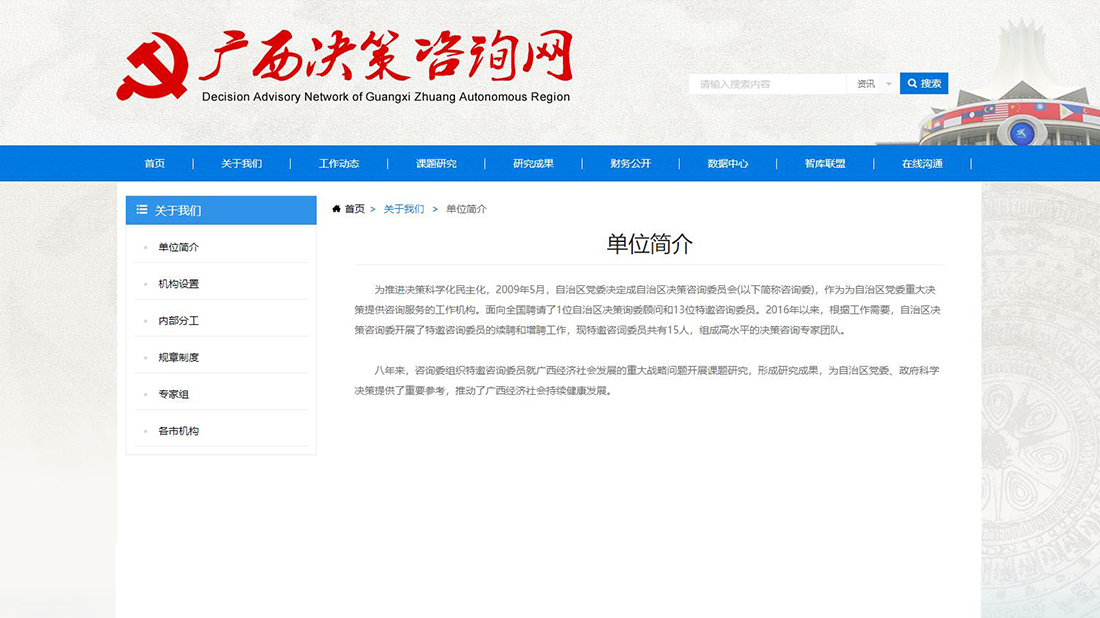1100x618 pixels.
Task: Click the magnifier icon in the search button
Action: click(x=912, y=83)
